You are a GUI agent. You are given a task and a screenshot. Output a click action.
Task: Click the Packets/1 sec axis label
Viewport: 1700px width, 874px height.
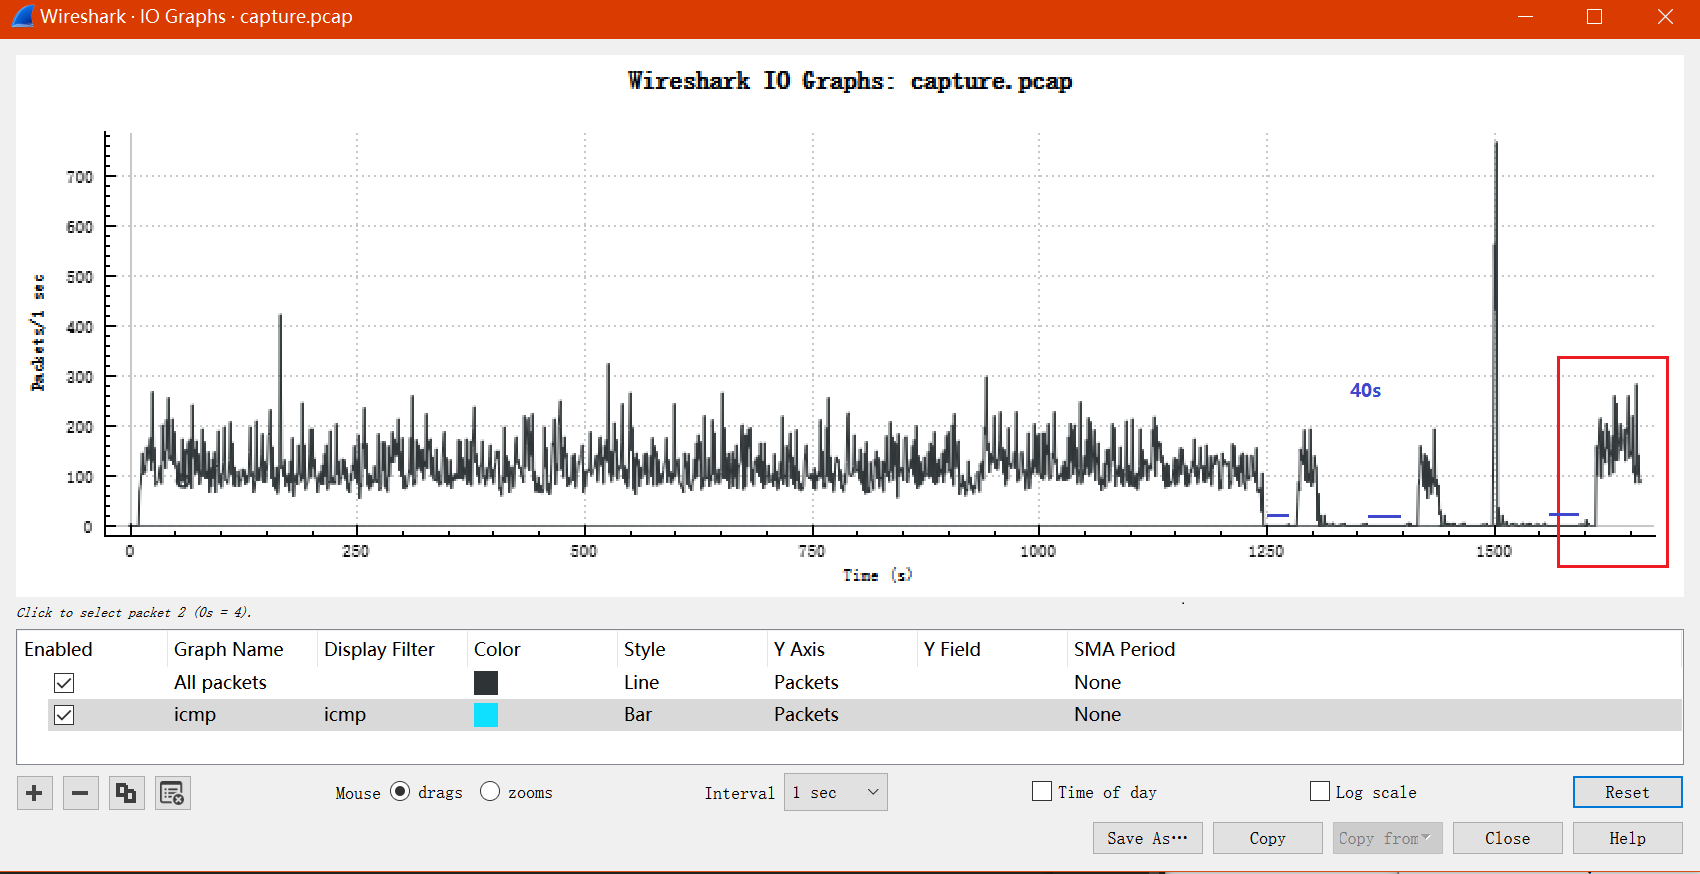[x=38, y=332]
